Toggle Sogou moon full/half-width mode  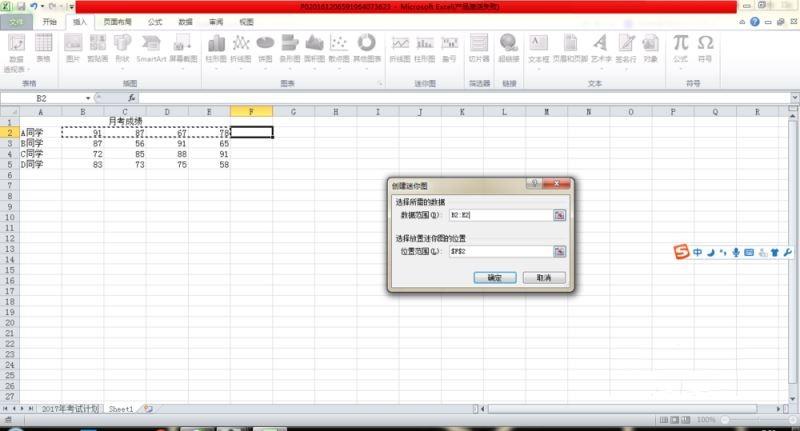[x=711, y=253]
